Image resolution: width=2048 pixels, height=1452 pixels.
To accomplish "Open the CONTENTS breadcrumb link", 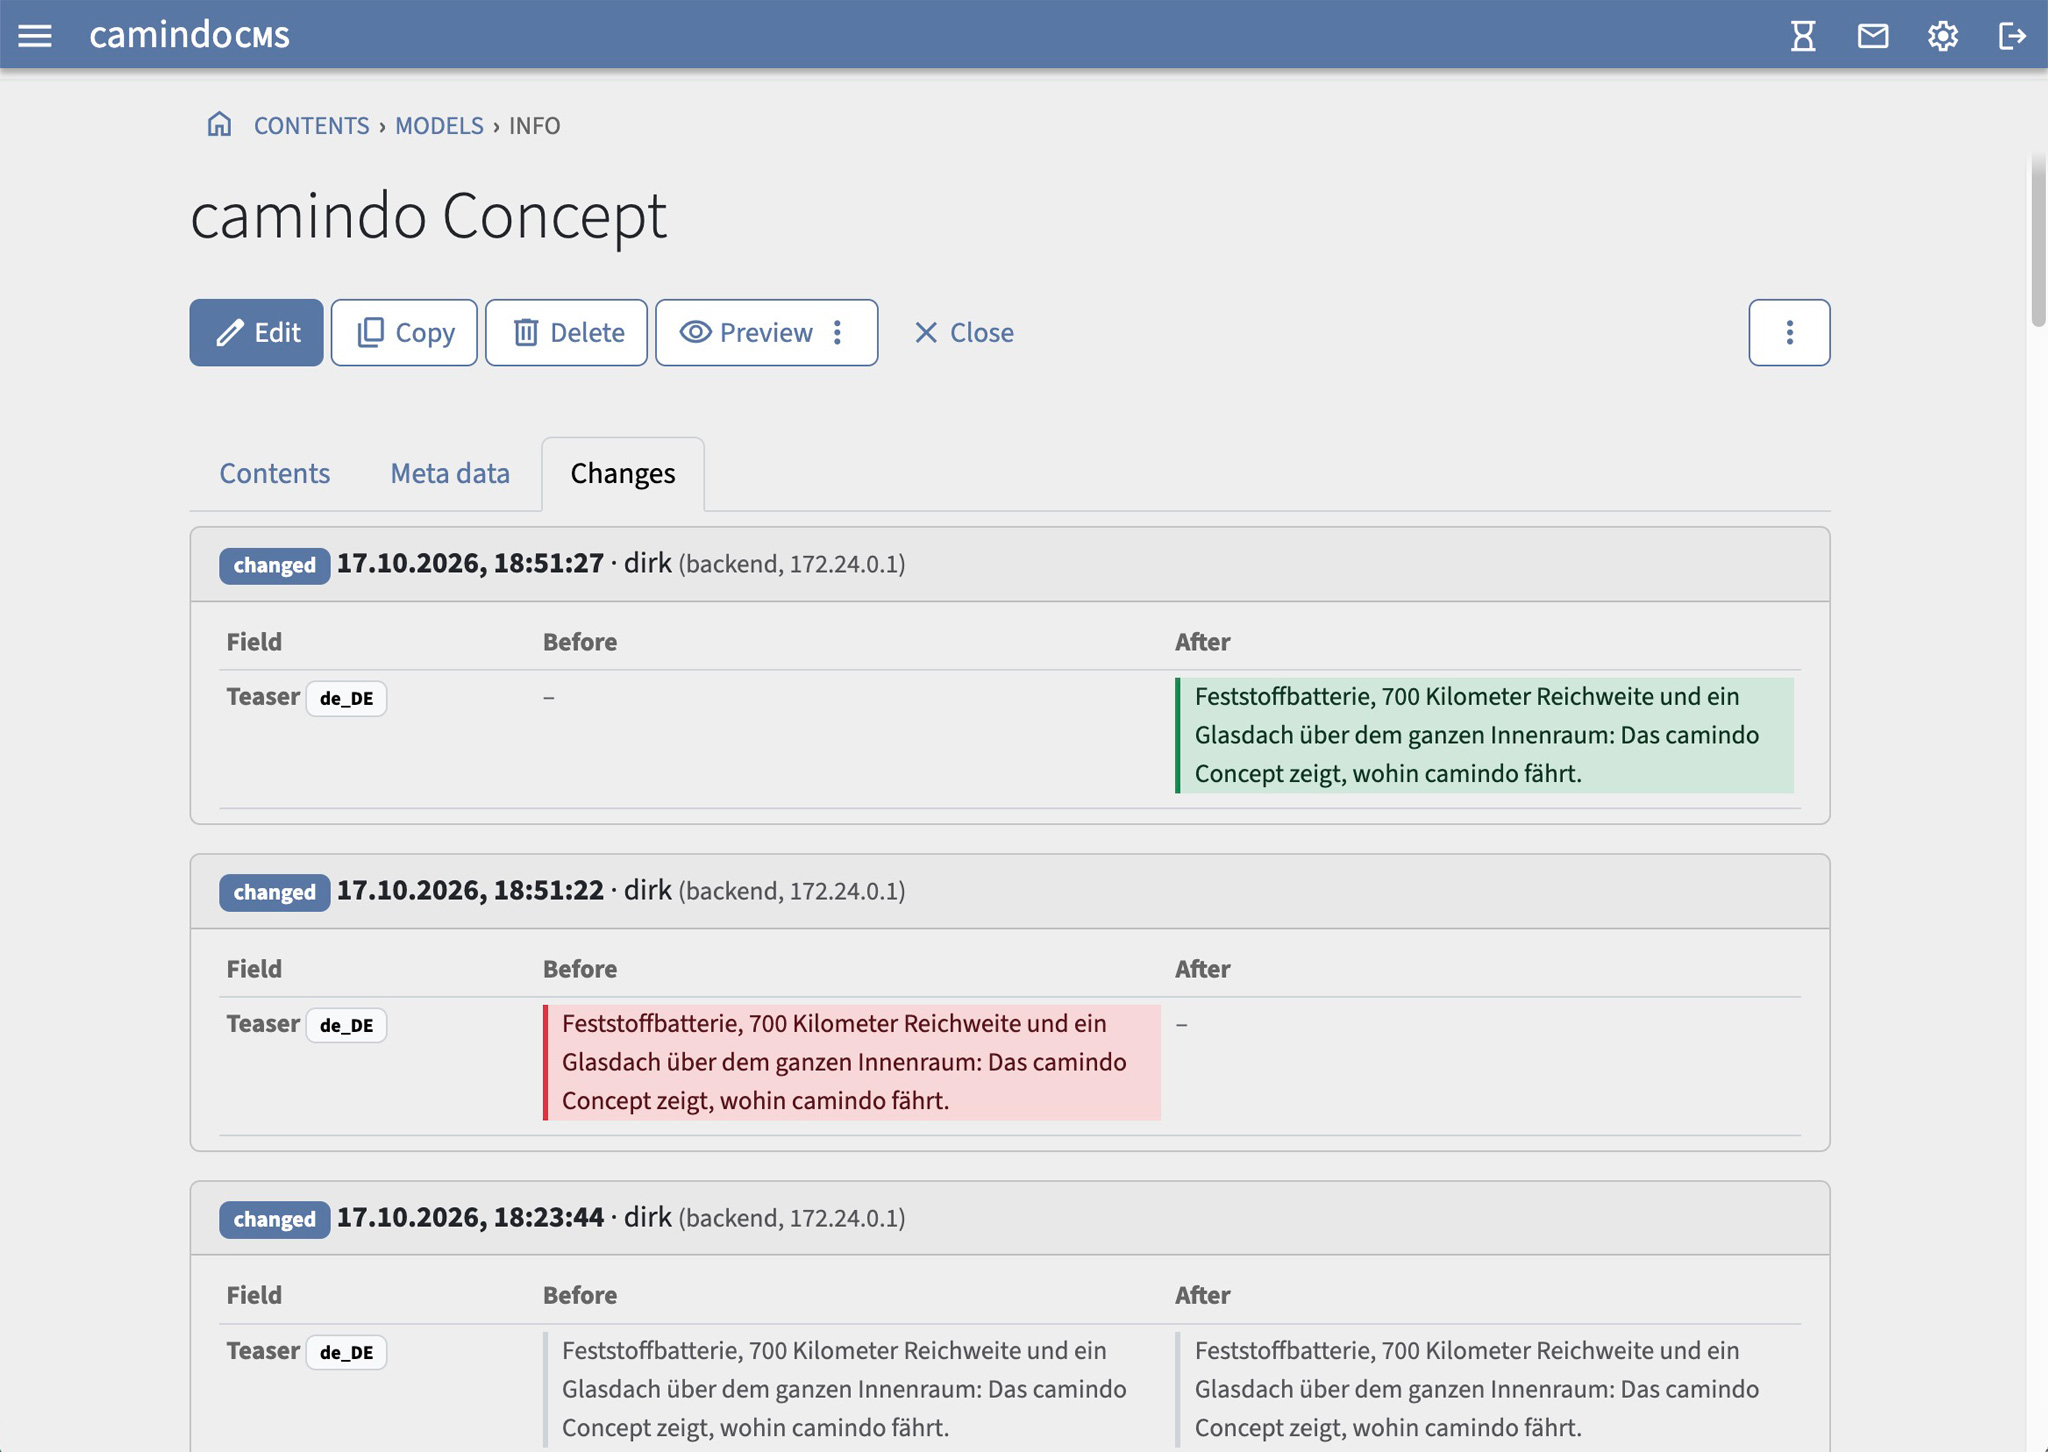I will click(311, 125).
